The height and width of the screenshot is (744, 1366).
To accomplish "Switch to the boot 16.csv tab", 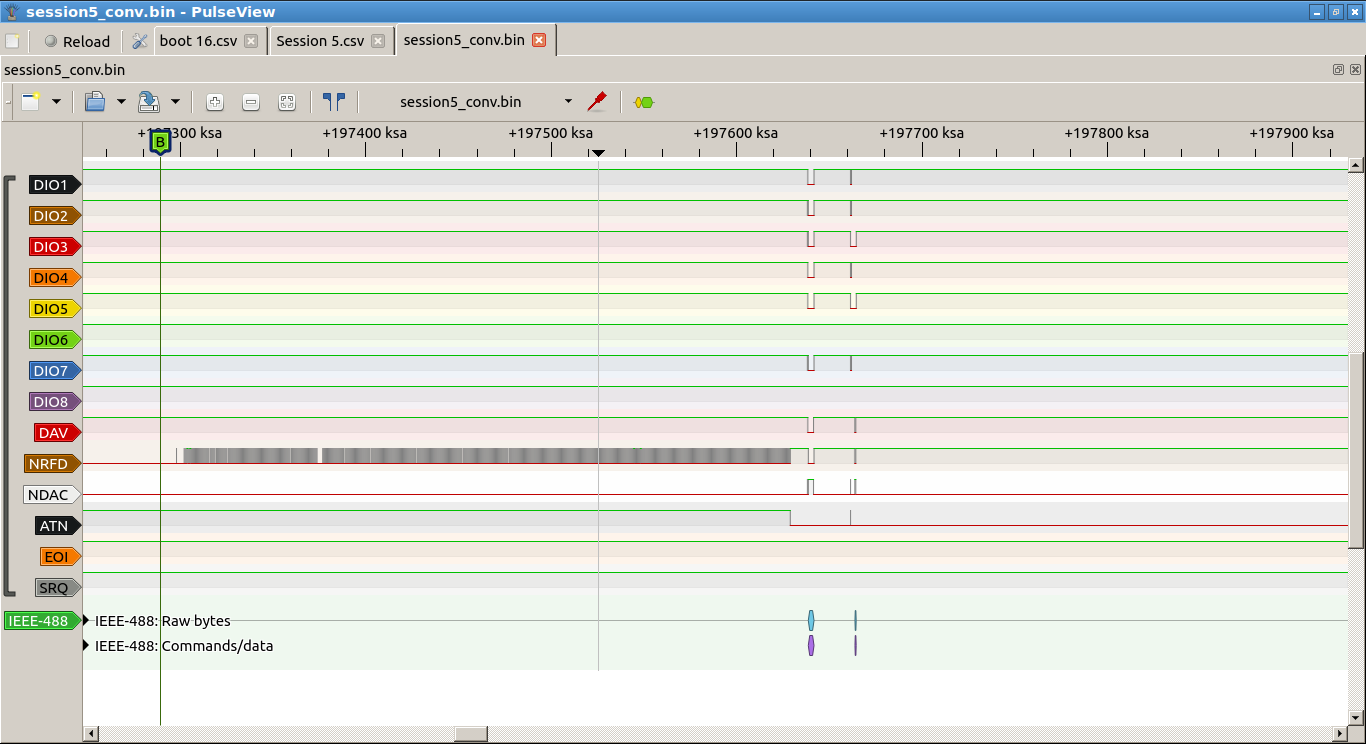I will [198, 41].
